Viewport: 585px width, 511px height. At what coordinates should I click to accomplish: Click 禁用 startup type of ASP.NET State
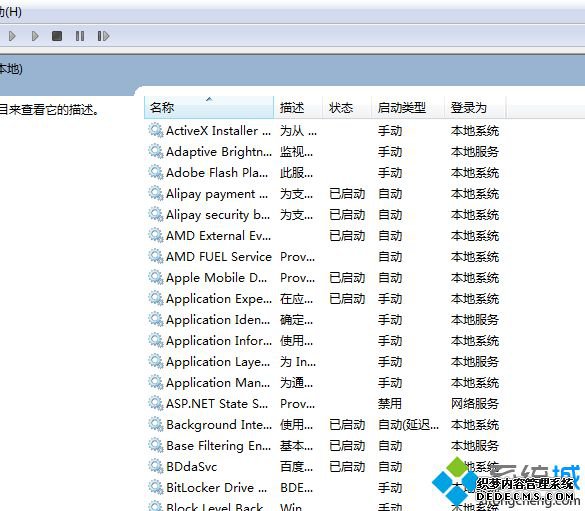[390, 404]
